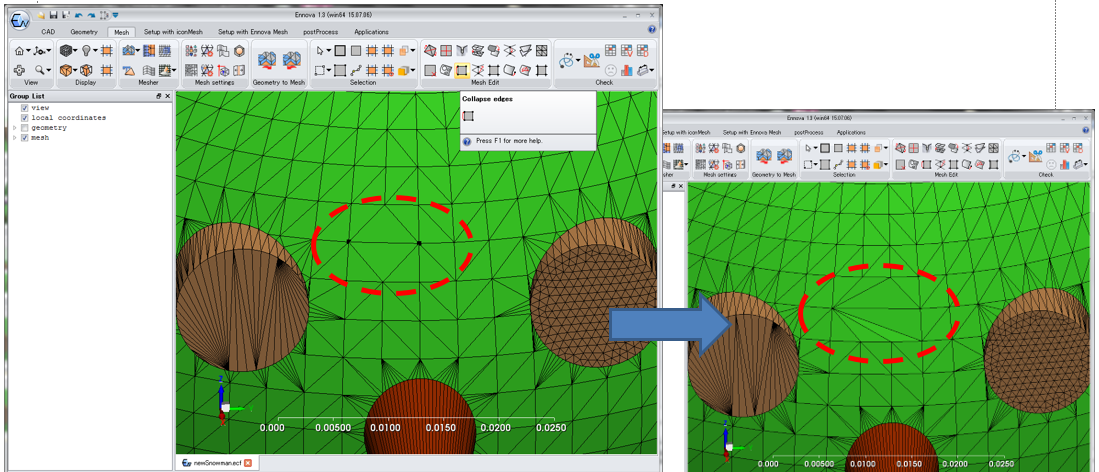Click the highlighted Collapse edges tool

pyautogui.click(x=462, y=70)
